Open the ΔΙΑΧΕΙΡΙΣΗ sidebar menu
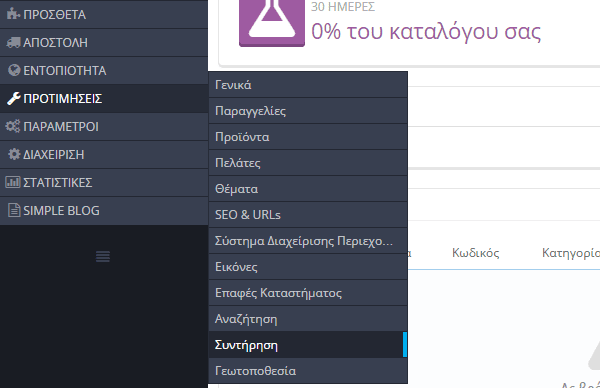Screen dimensions: 600x388 104,154
